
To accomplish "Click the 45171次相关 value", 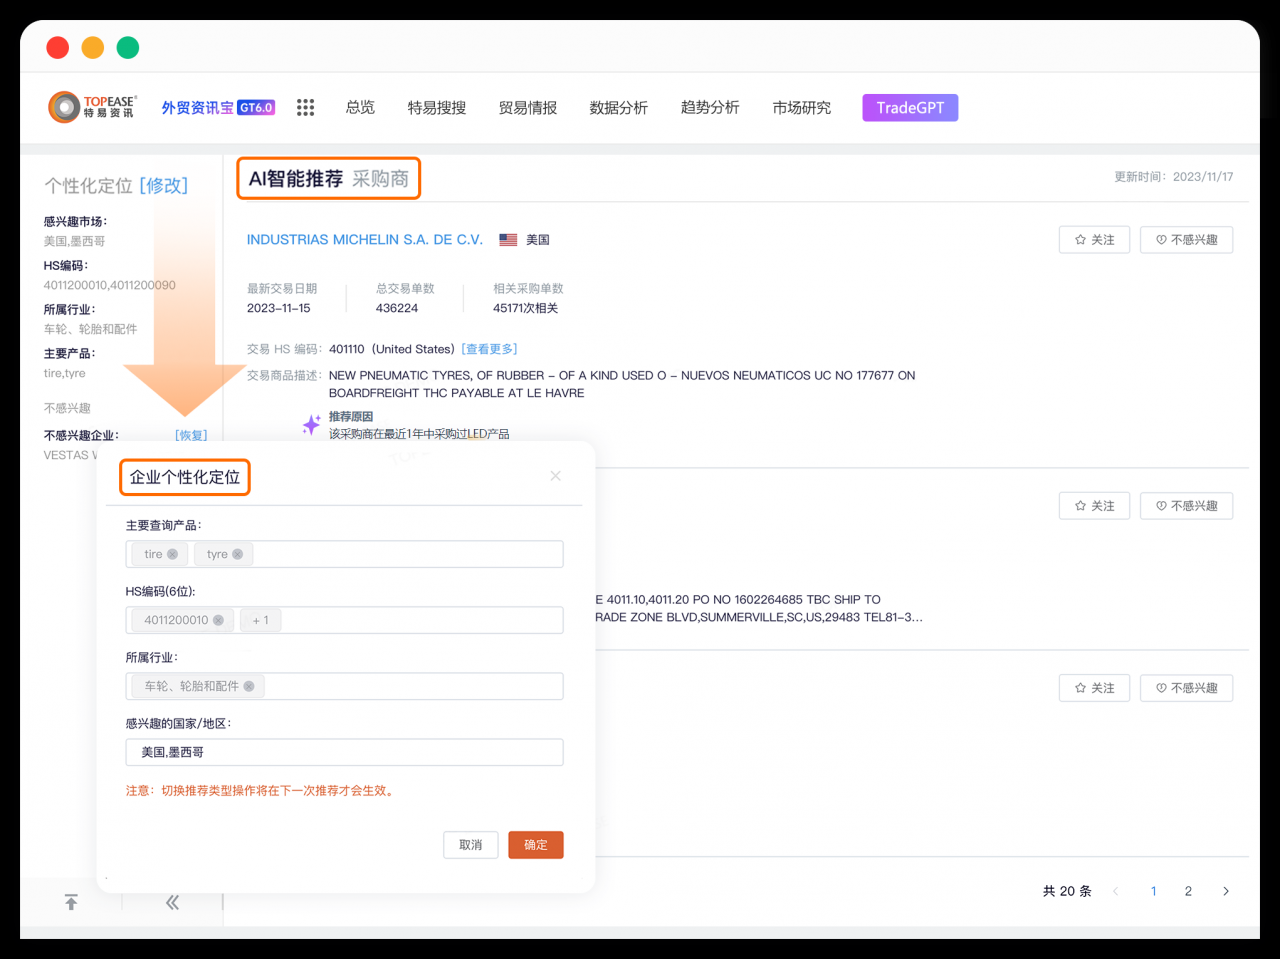I will [526, 308].
